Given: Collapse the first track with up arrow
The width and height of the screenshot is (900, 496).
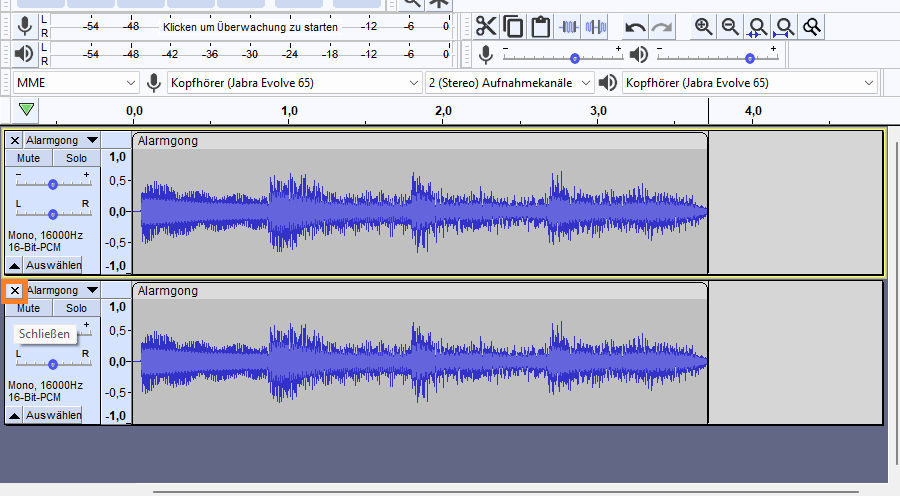Looking at the screenshot, I should coord(14,265).
